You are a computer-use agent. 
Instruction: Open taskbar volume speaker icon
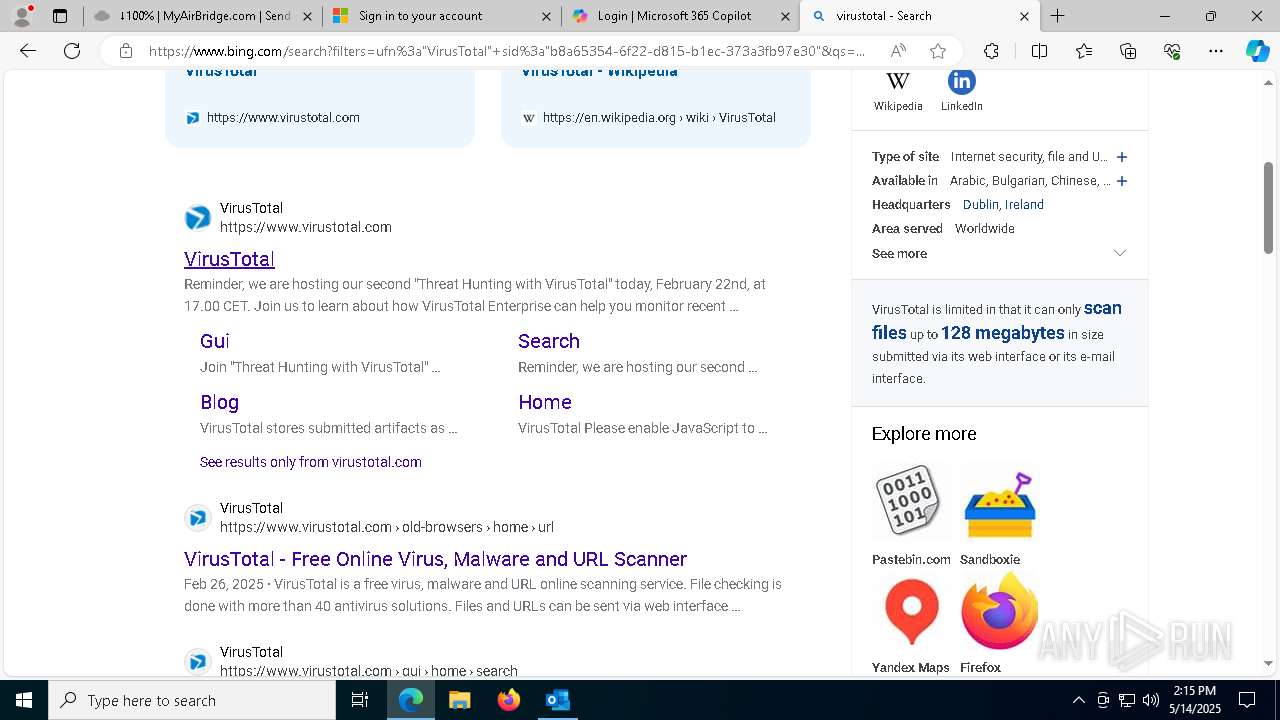1151,700
